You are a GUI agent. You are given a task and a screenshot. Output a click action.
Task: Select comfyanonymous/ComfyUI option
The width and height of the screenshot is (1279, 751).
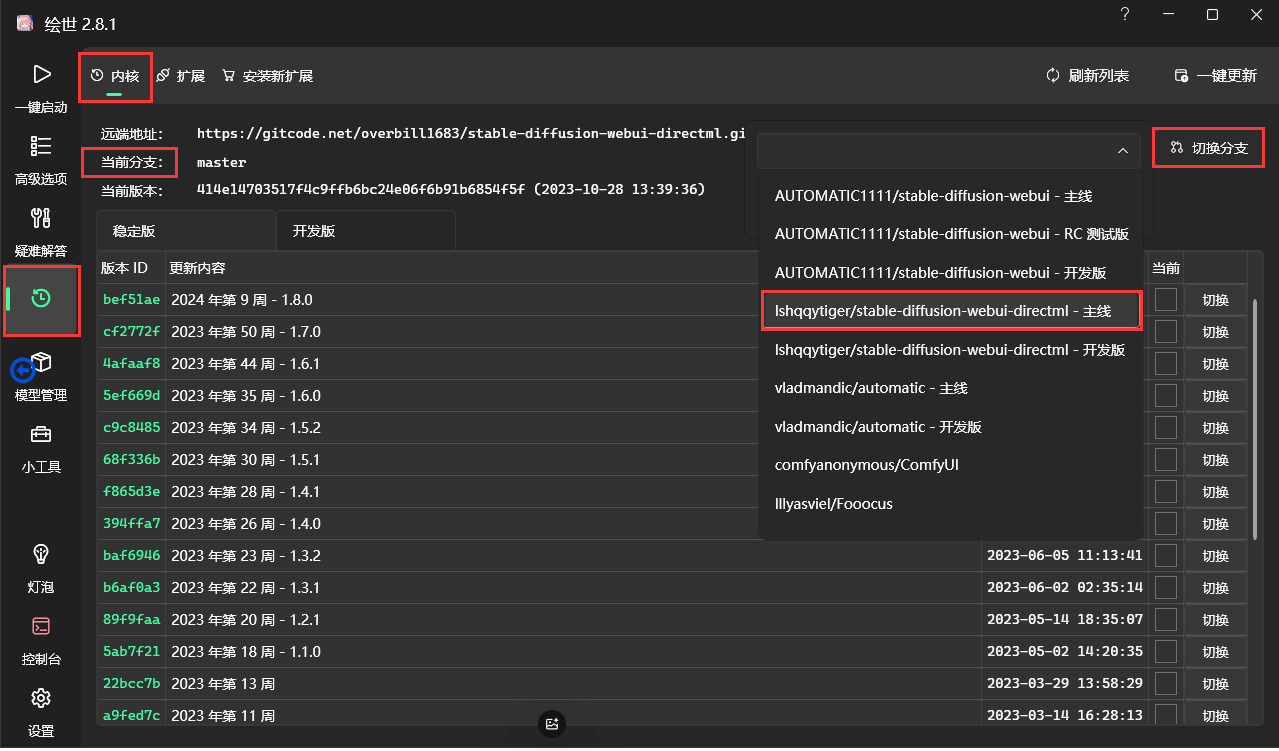pos(951,465)
